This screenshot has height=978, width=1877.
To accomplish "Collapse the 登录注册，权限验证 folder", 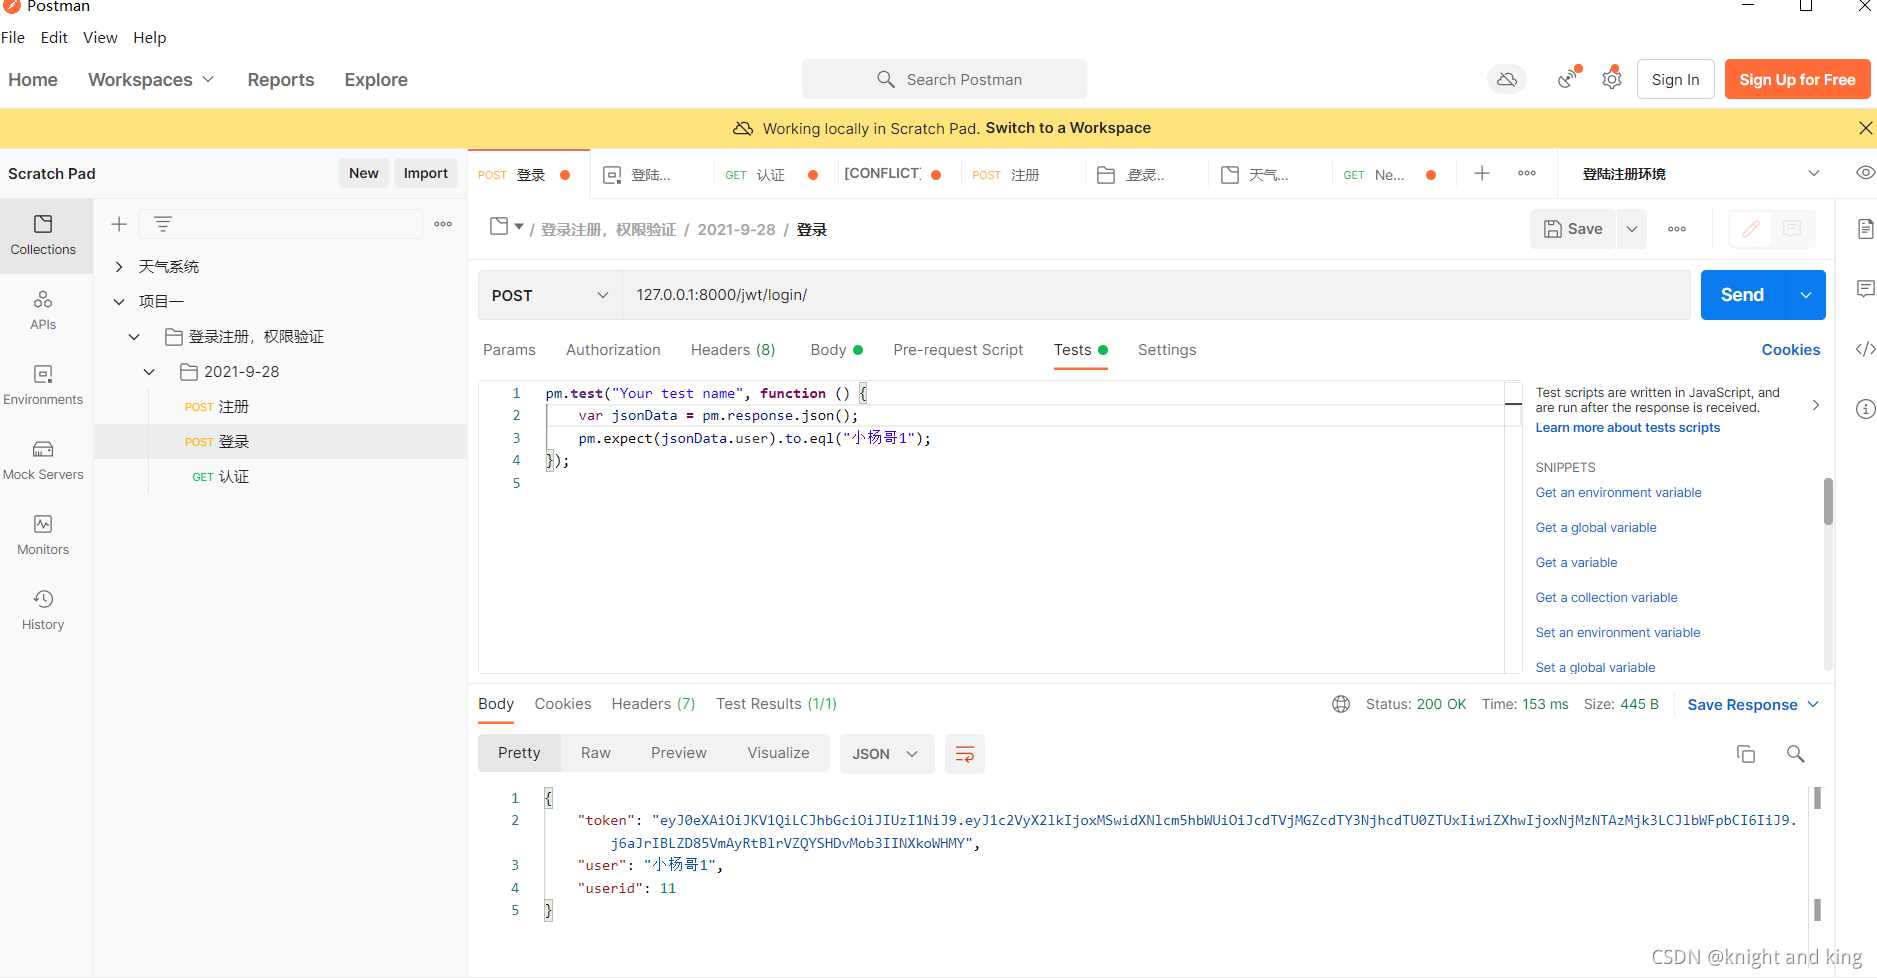I will point(134,336).
